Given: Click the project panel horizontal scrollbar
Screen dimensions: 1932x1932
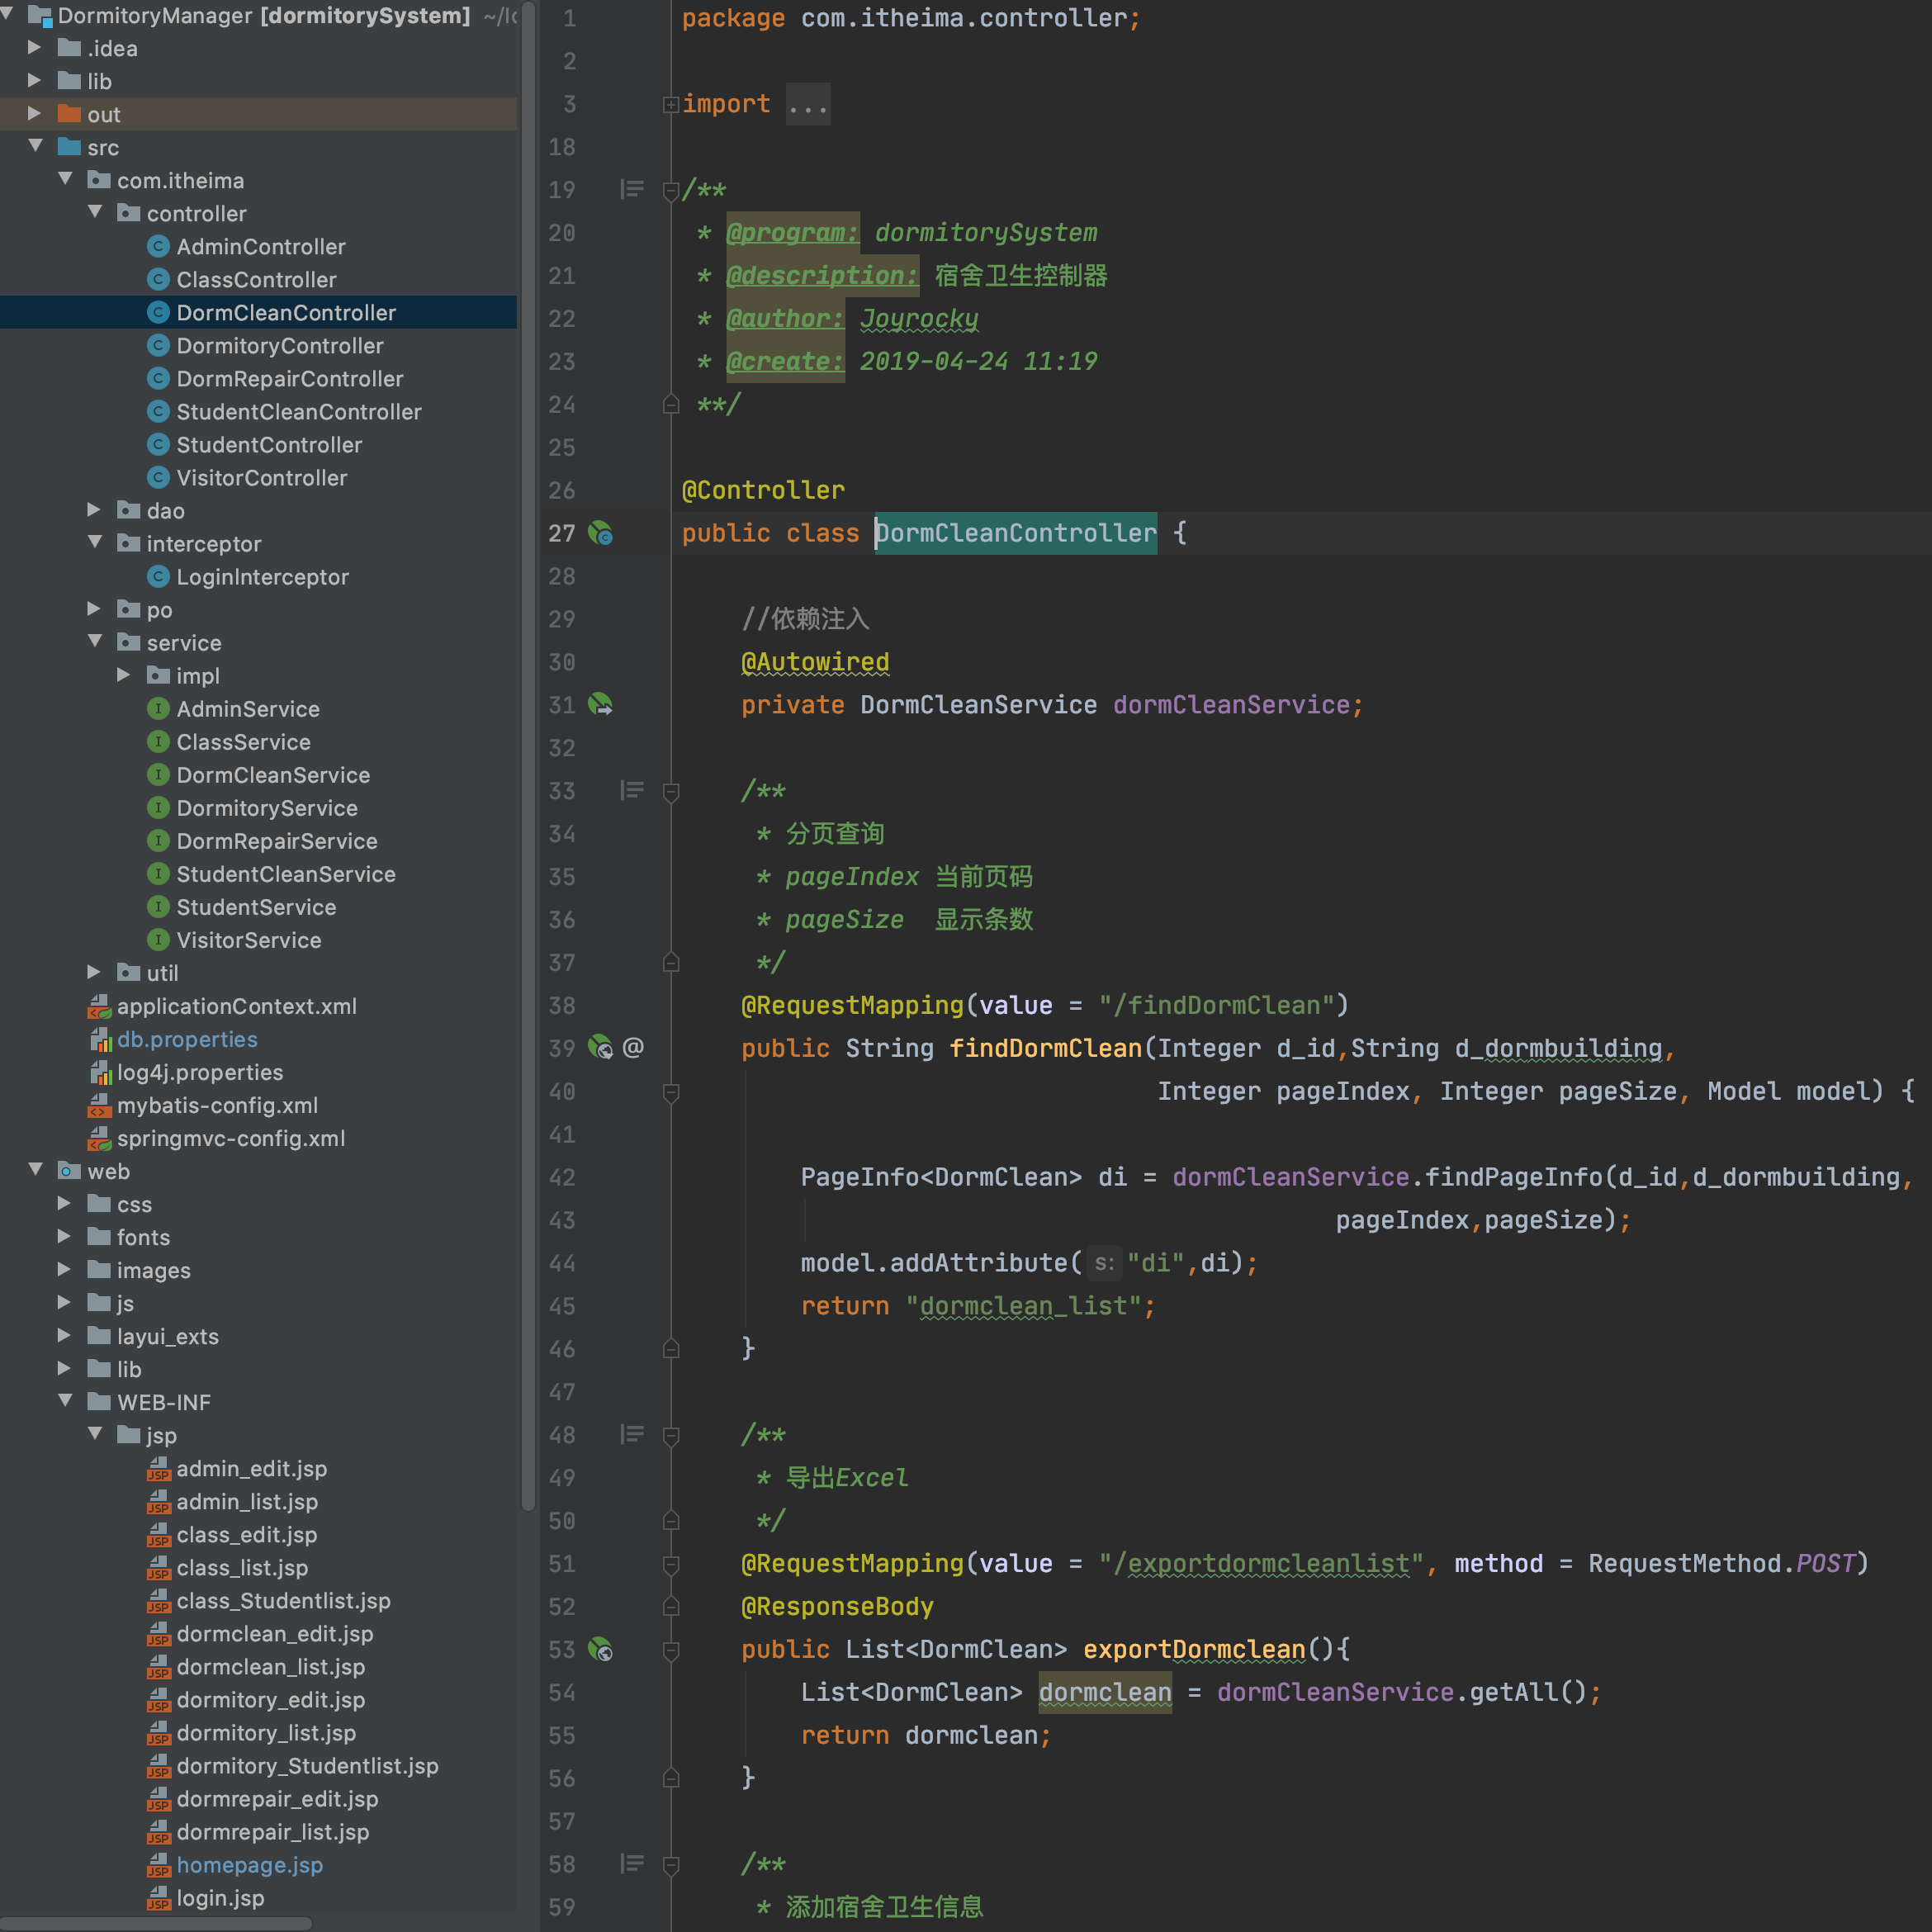Looking at the screenshot, I should 155,1923.
